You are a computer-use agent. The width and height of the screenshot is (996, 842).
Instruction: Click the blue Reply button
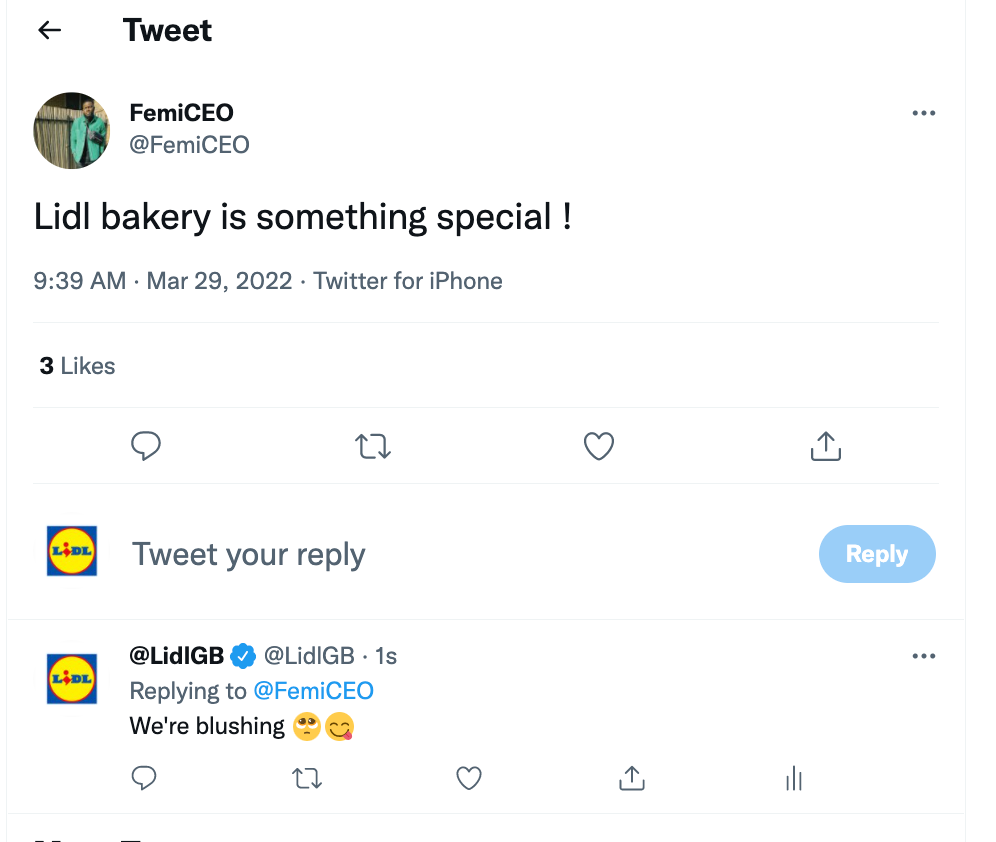pos(877,554)
